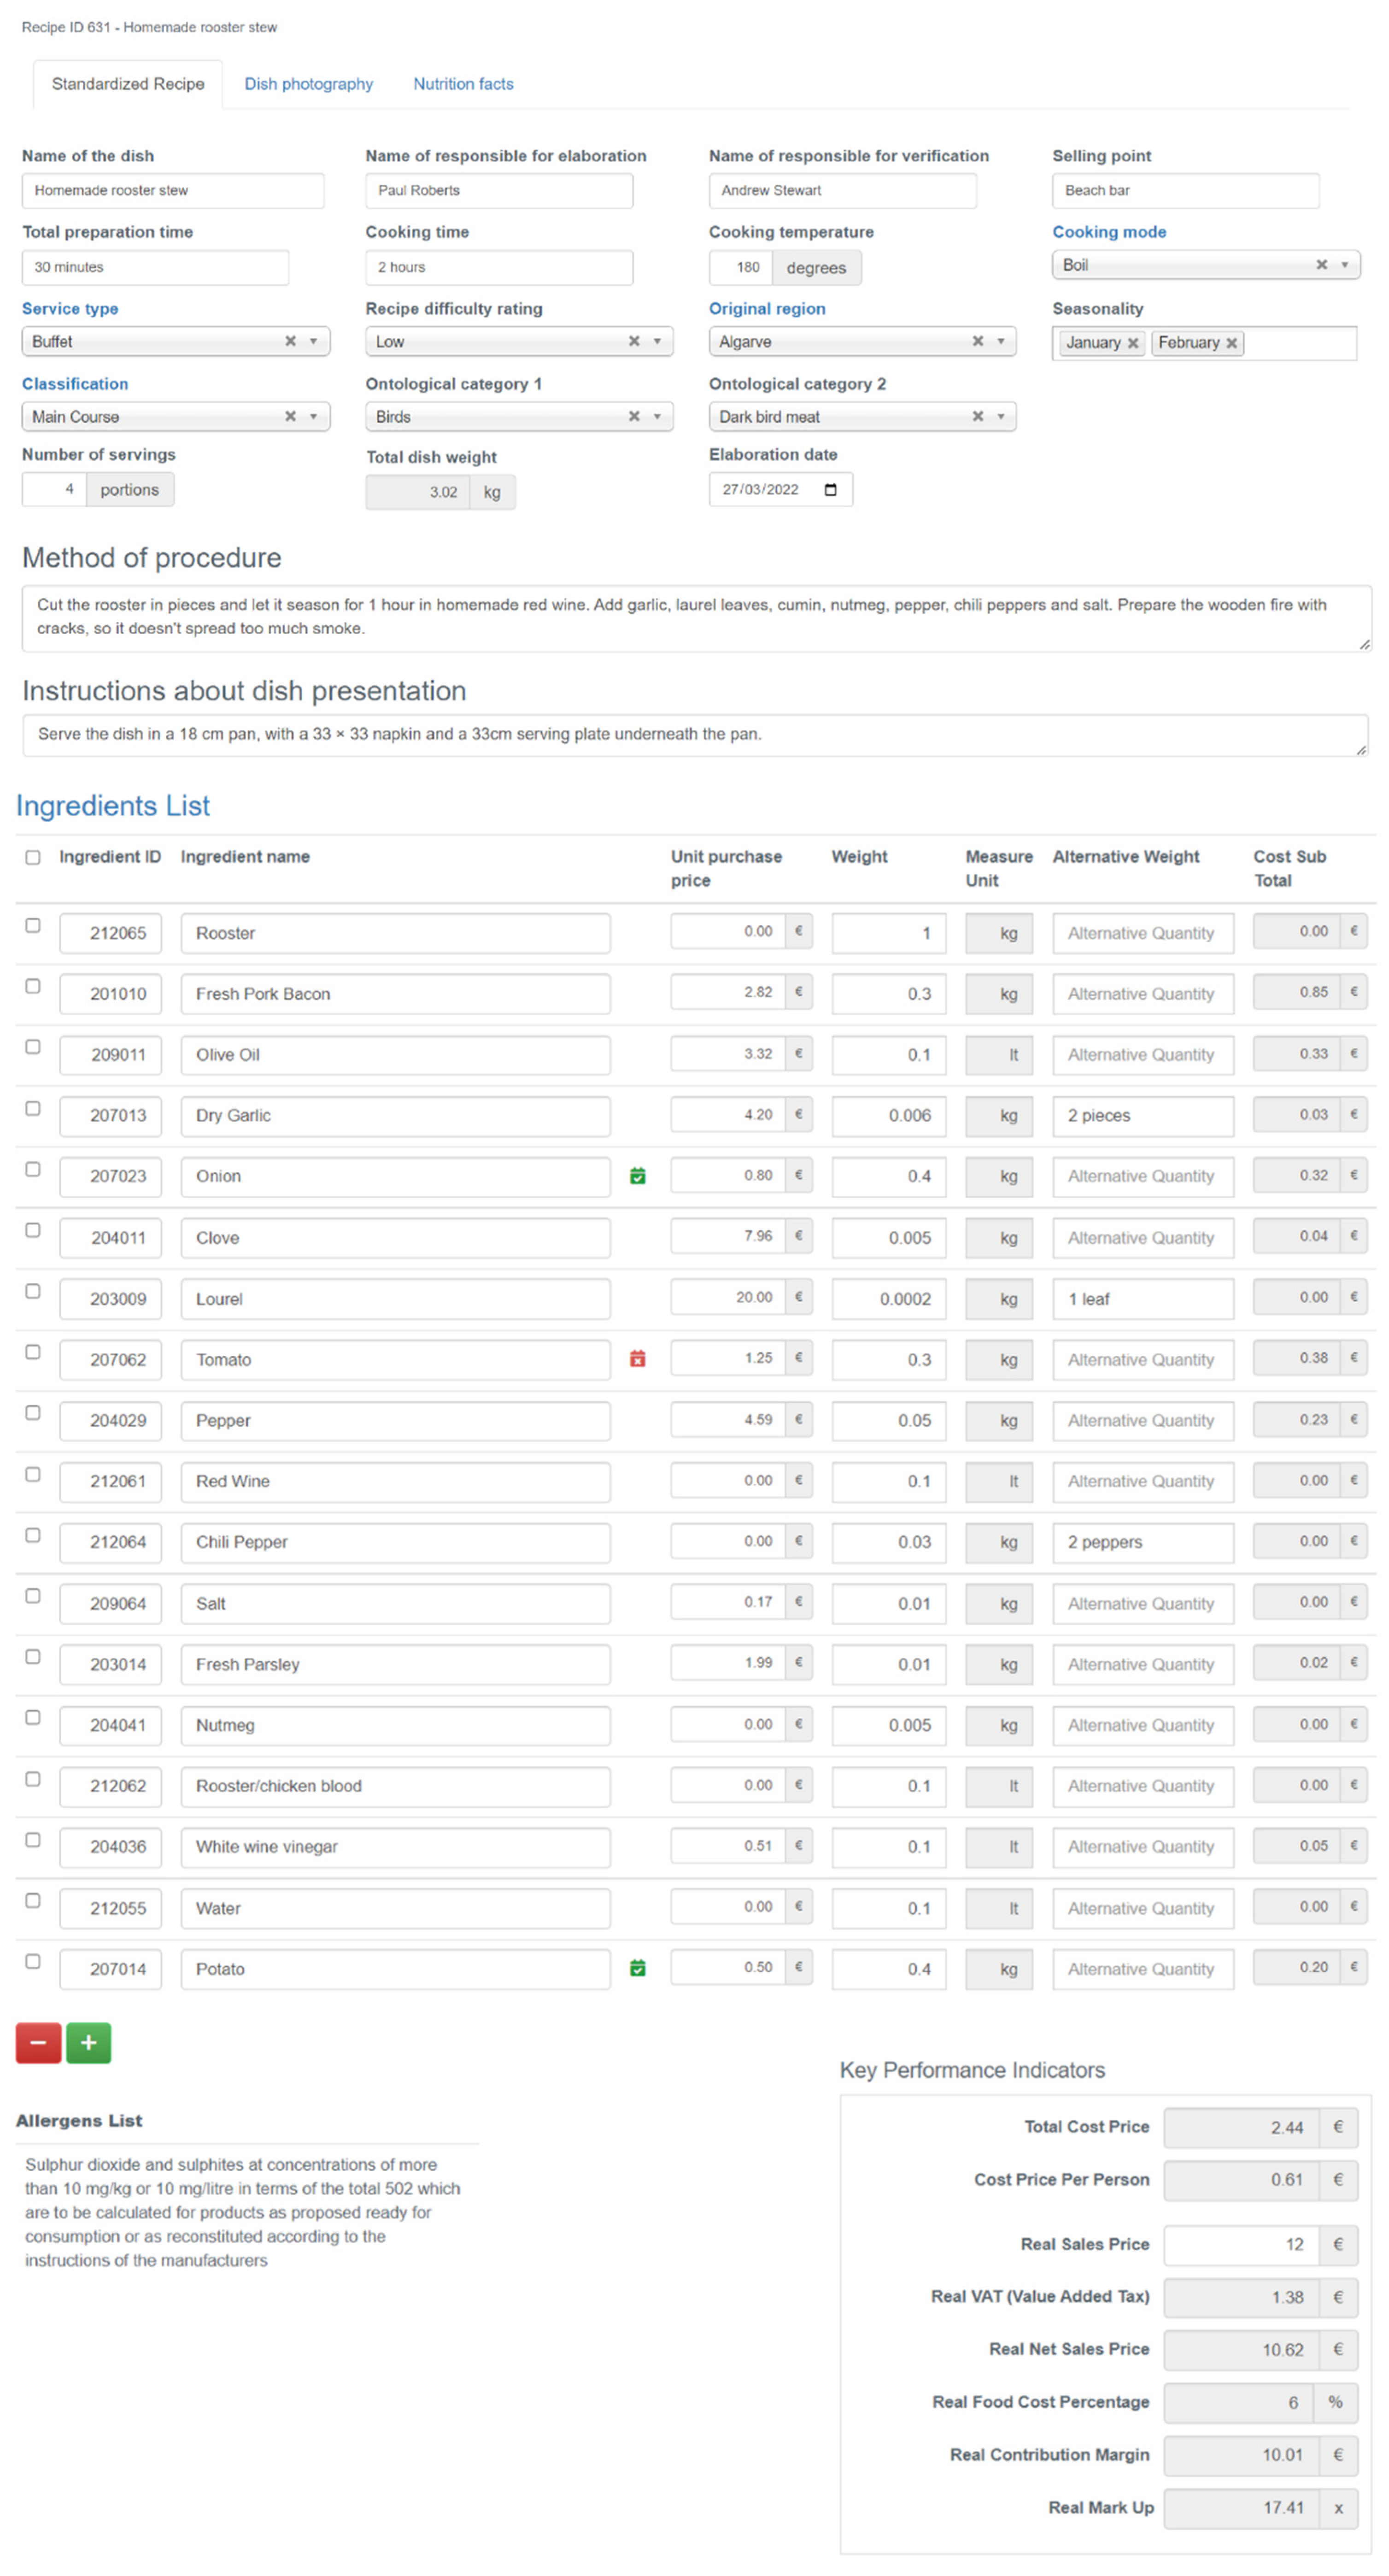Remove the February seasonality tag
Viewport: 1389px width, 2576px height.
[x=1232, y=343]
